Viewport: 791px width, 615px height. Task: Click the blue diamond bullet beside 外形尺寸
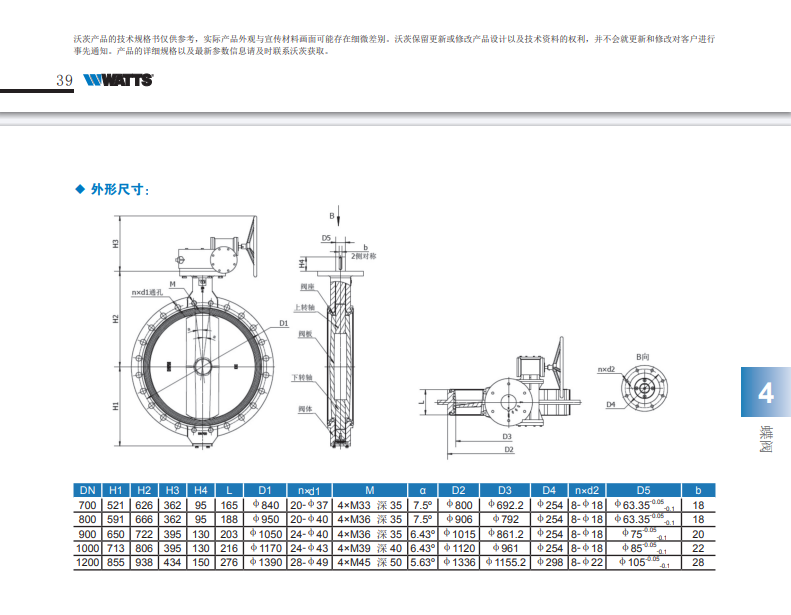pos(81,188)
